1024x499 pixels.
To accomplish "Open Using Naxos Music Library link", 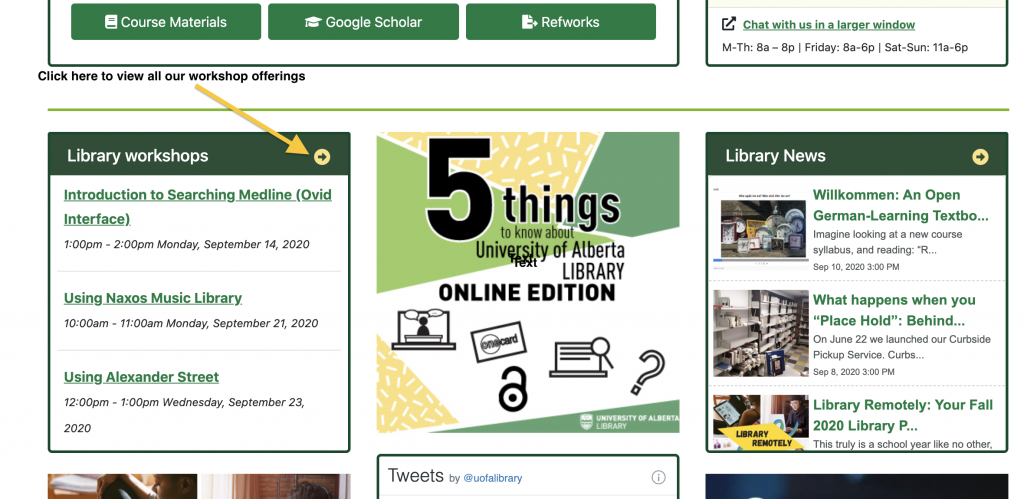I will pyautogui.click(x=153, y=298).
